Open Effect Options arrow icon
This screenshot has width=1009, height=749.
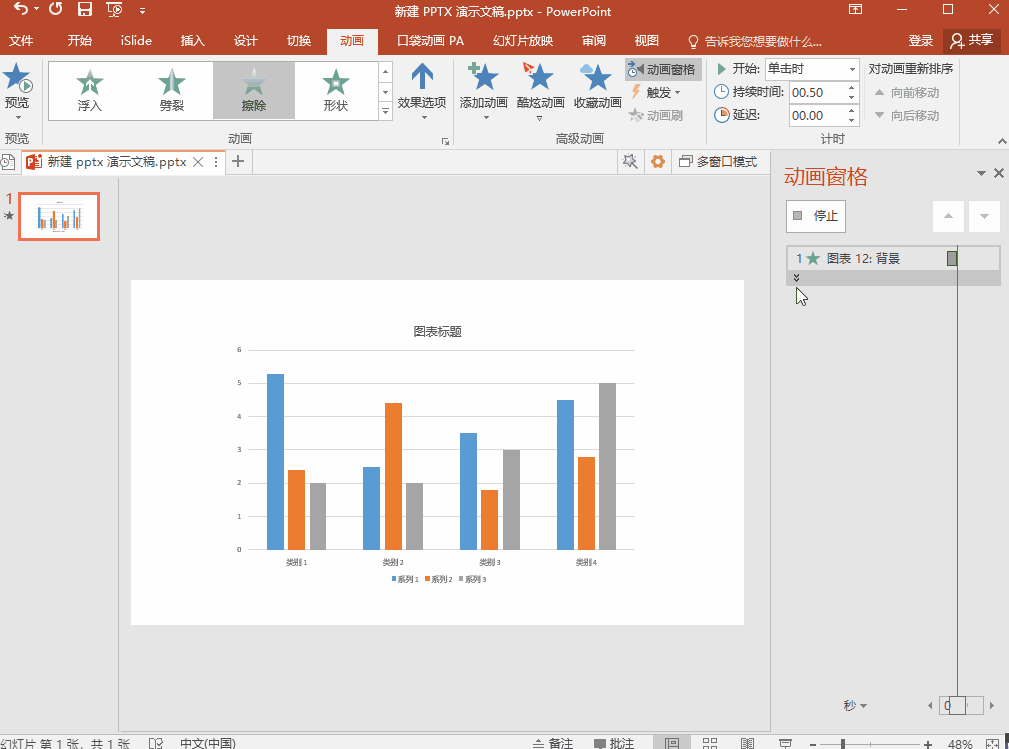click(x=422, y=78)
